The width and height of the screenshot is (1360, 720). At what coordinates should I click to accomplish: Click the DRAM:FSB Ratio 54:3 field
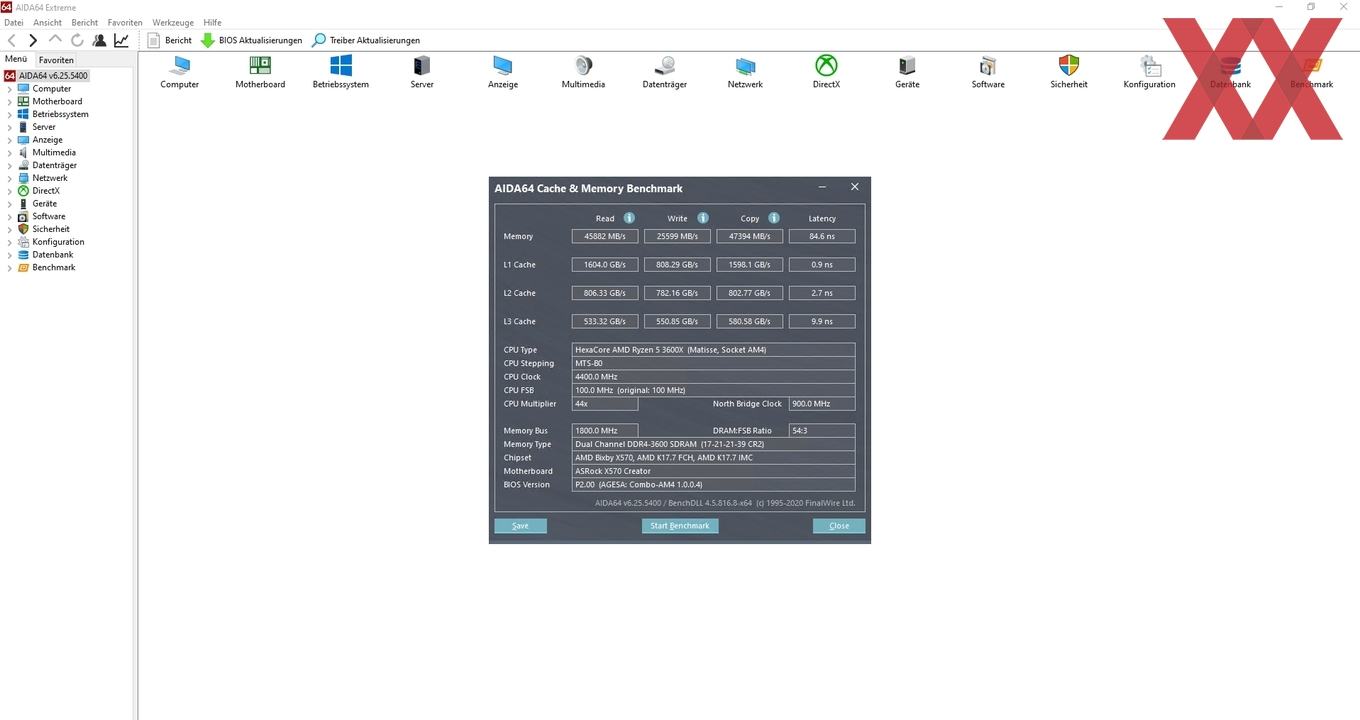[x=822, y=431]
